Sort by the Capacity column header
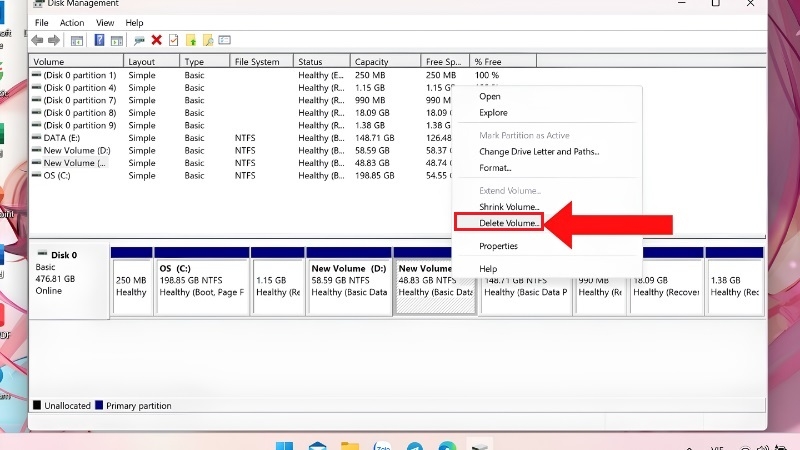Screen dimensions: 800x450 [386, 61]
